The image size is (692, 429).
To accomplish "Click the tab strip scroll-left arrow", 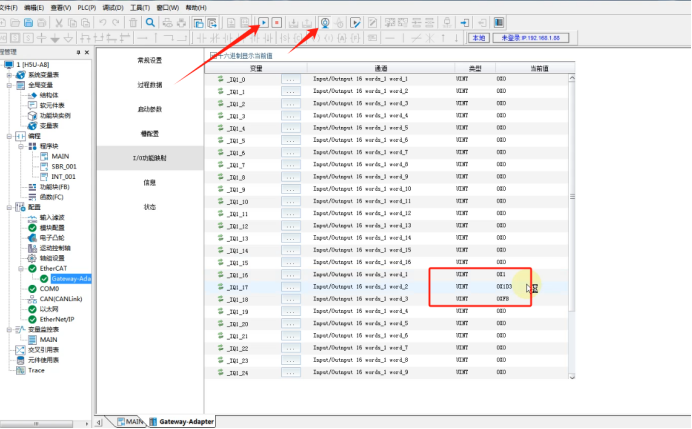I will click(x=99, y=422).
